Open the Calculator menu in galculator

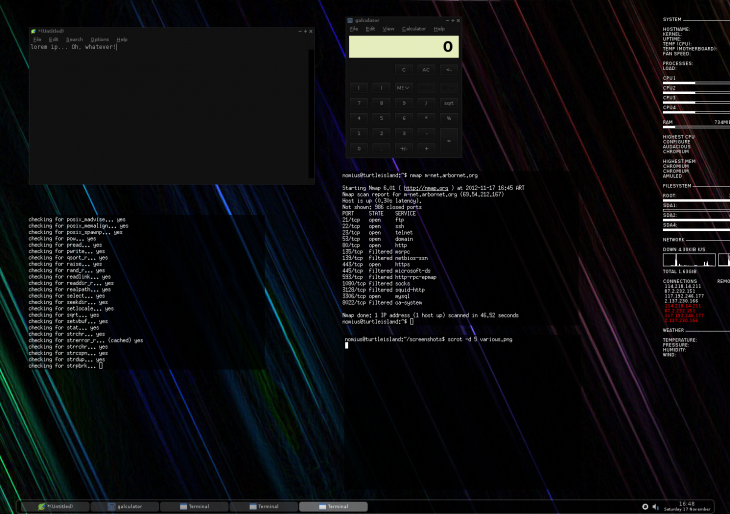413,29
